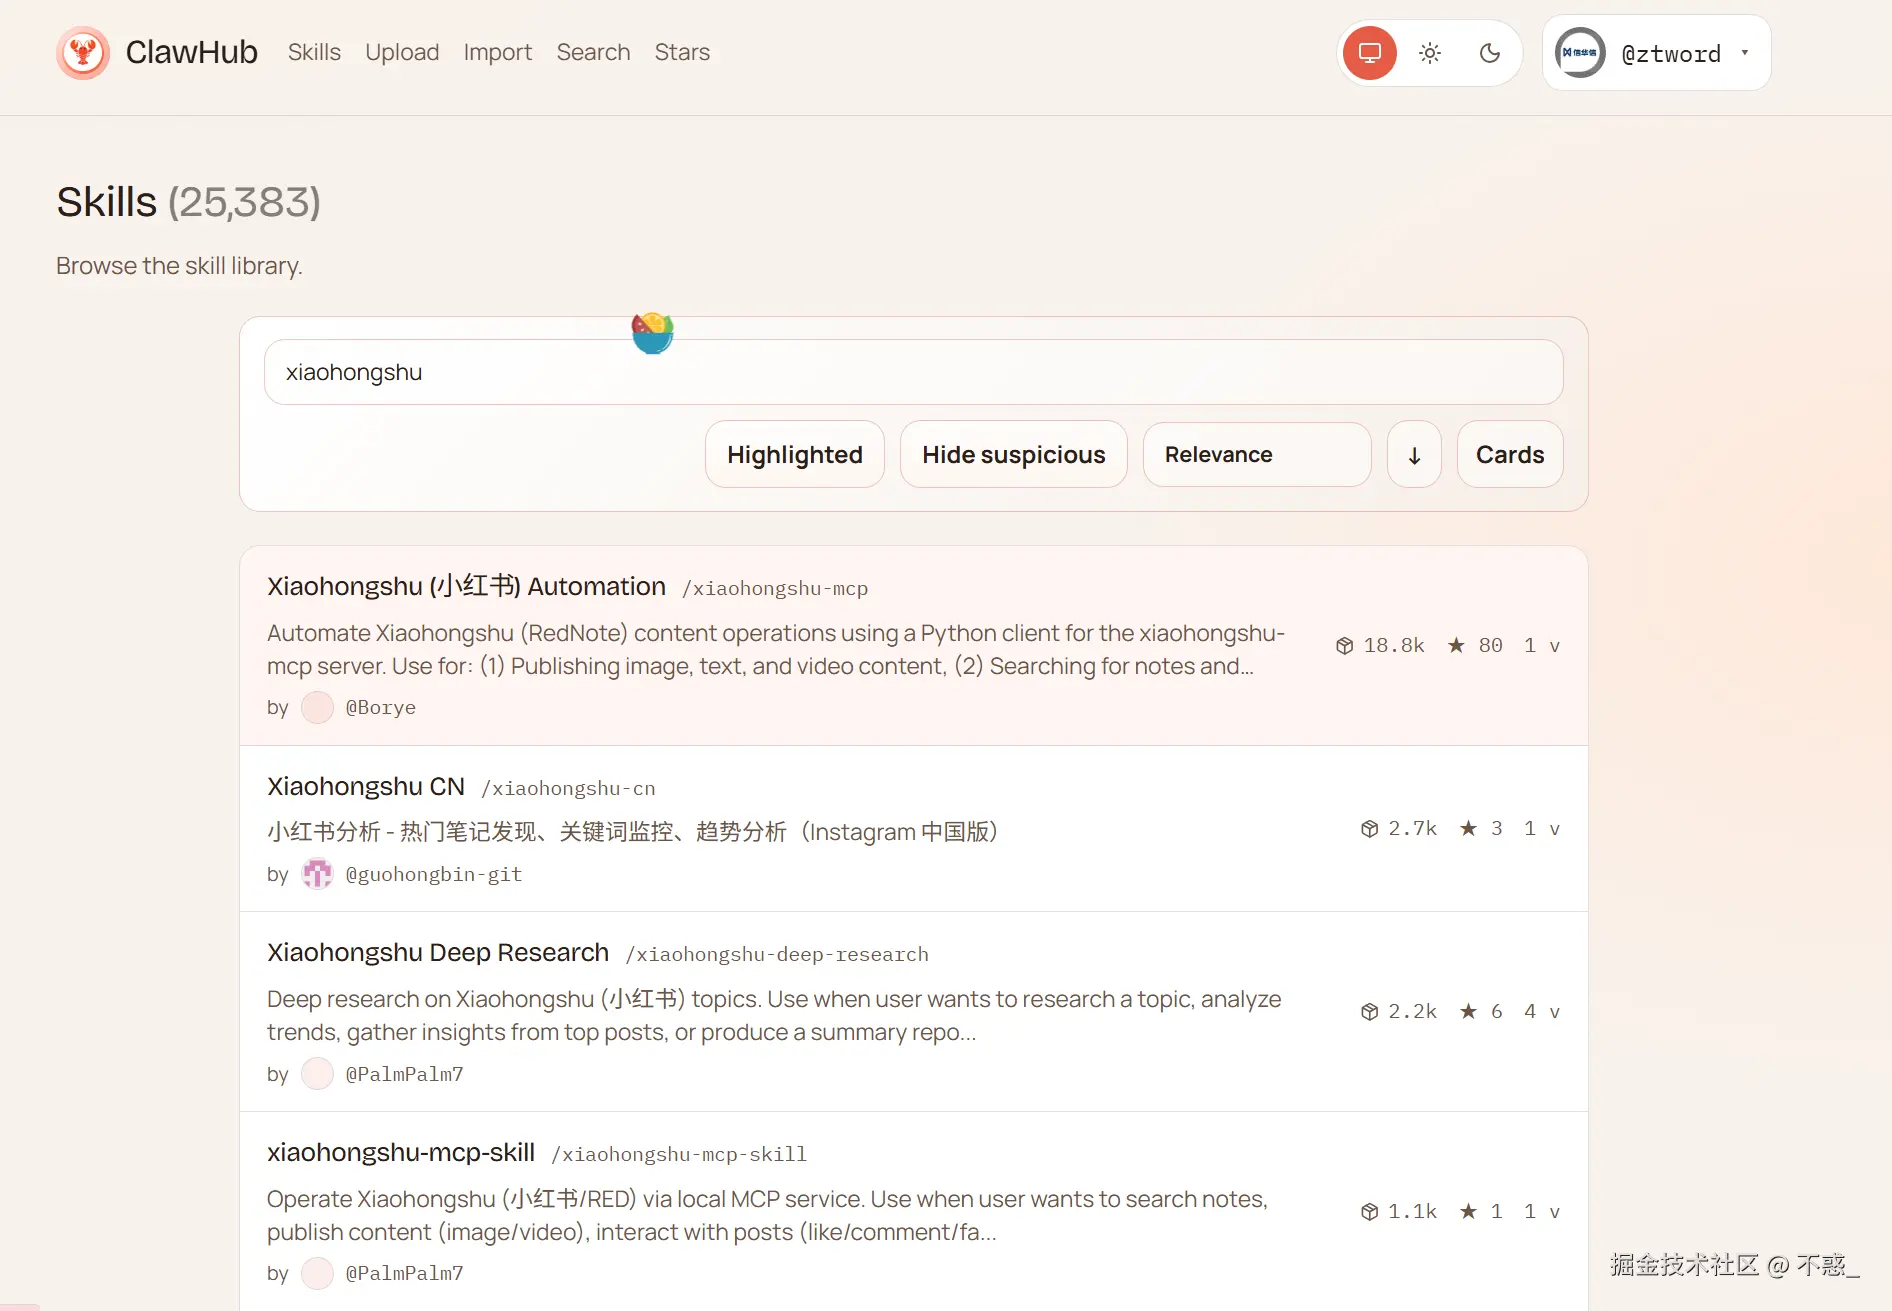The width and height of the screenshot is (1892, 1311).
Task: Open the Search nav item
Action: (593, 52)
